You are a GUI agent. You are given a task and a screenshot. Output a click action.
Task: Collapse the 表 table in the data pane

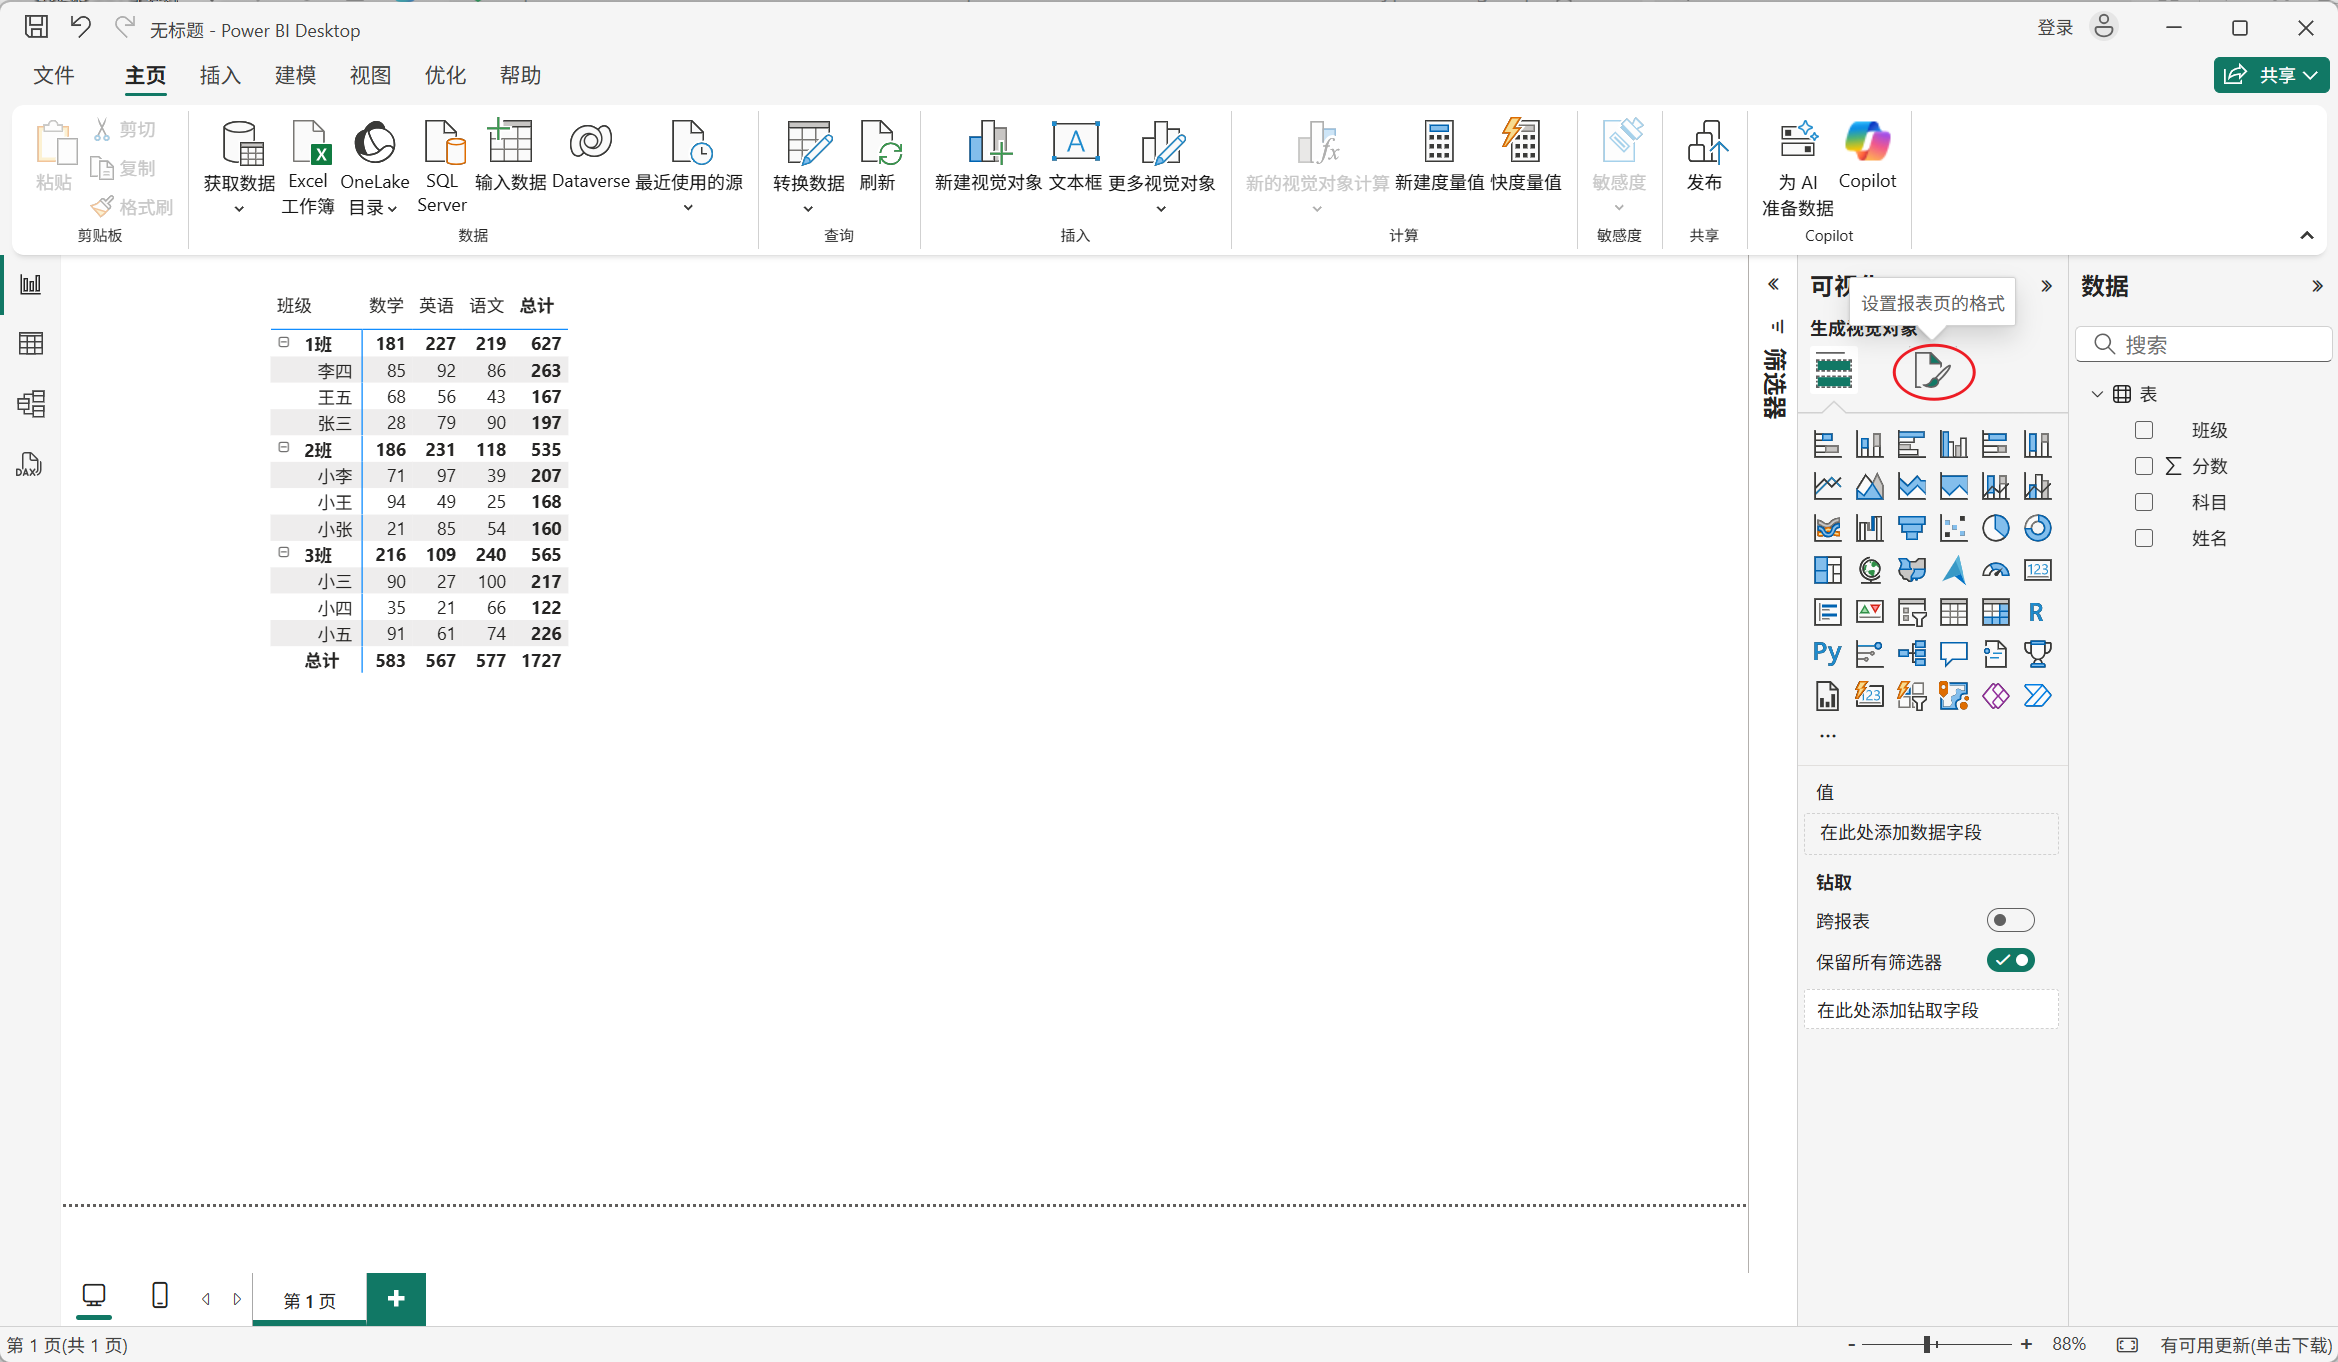tap(2097, 394)
